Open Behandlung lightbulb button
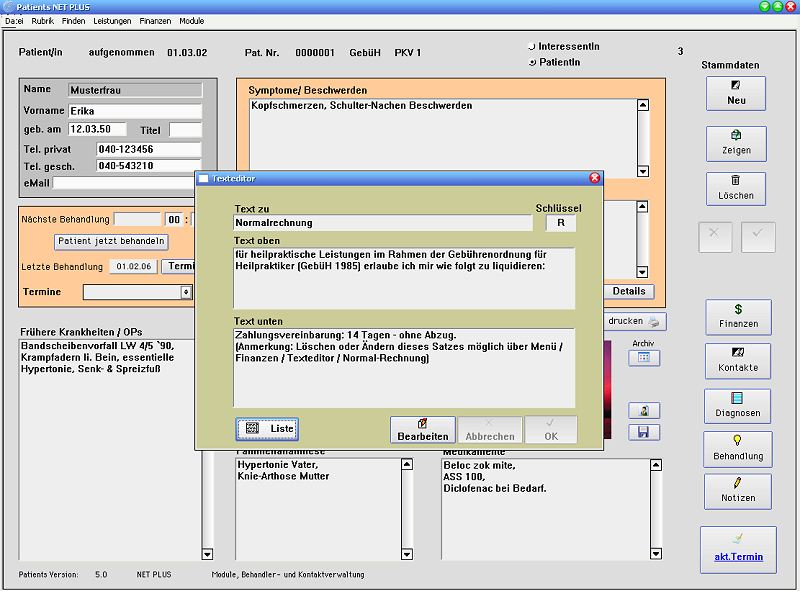 [x=737, y=449]
